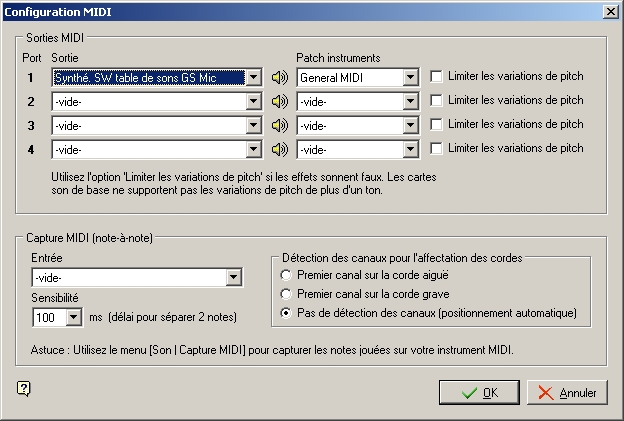The height and width of the screenshot is (421, 624).
Task: Expand General MIDI patch instruments dropdown
Action: 410,77
